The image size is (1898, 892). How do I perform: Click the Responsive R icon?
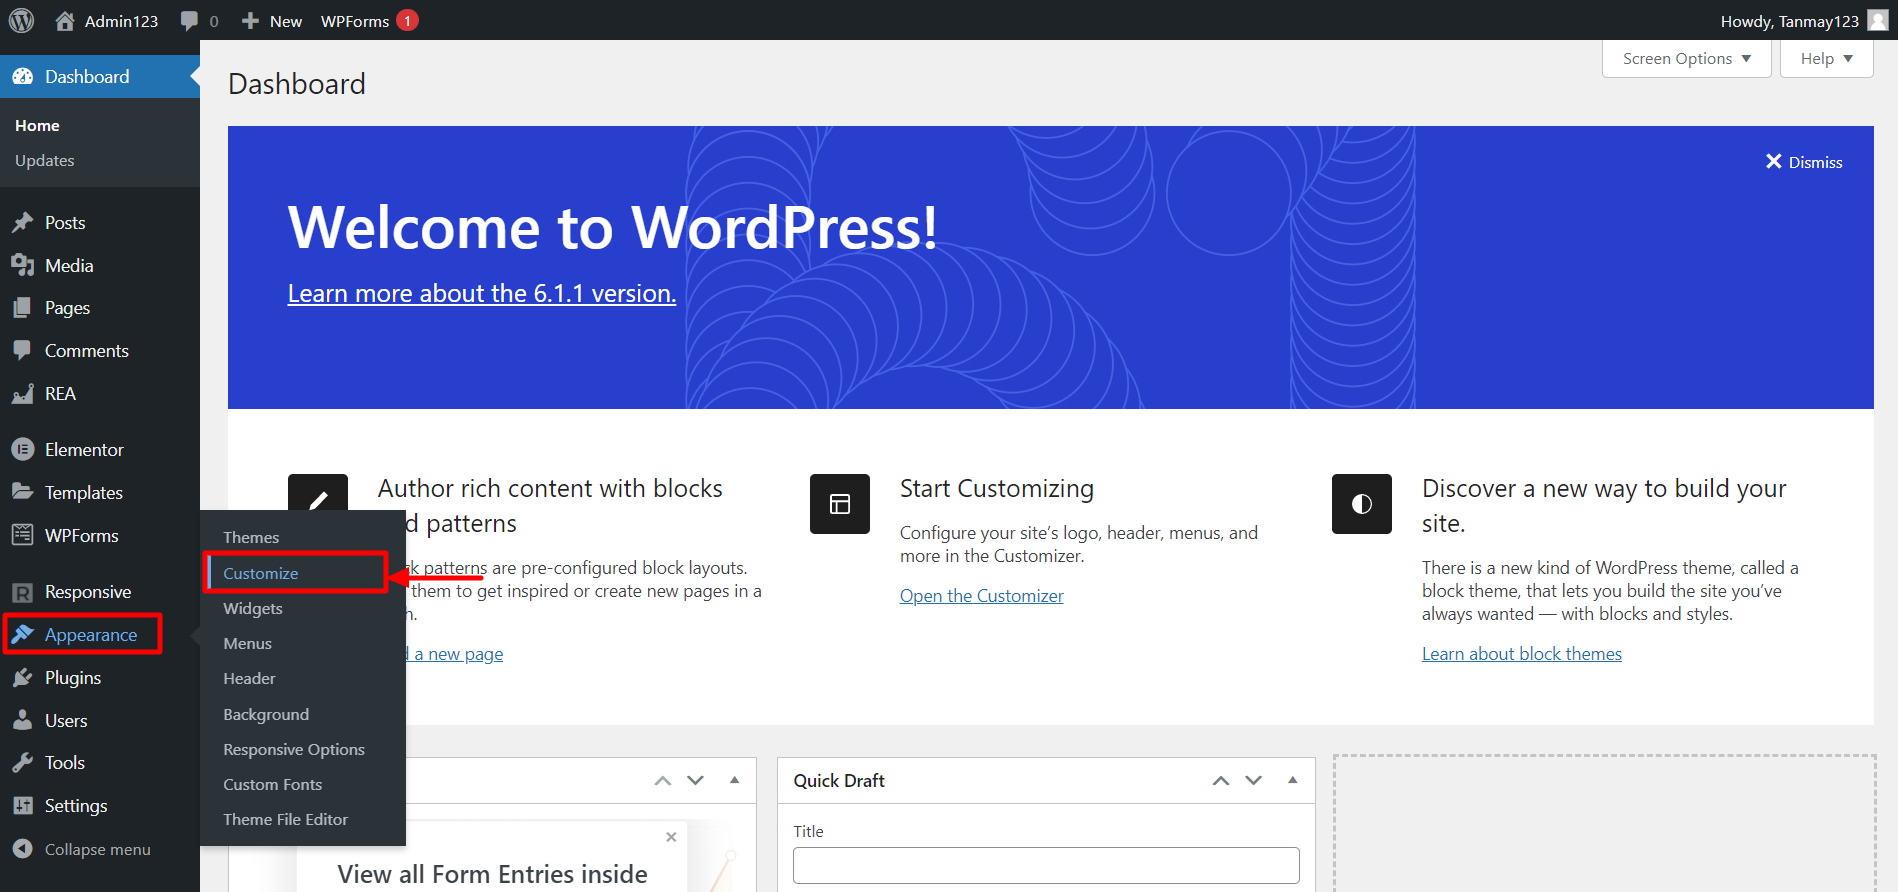[x=23, y=592]
